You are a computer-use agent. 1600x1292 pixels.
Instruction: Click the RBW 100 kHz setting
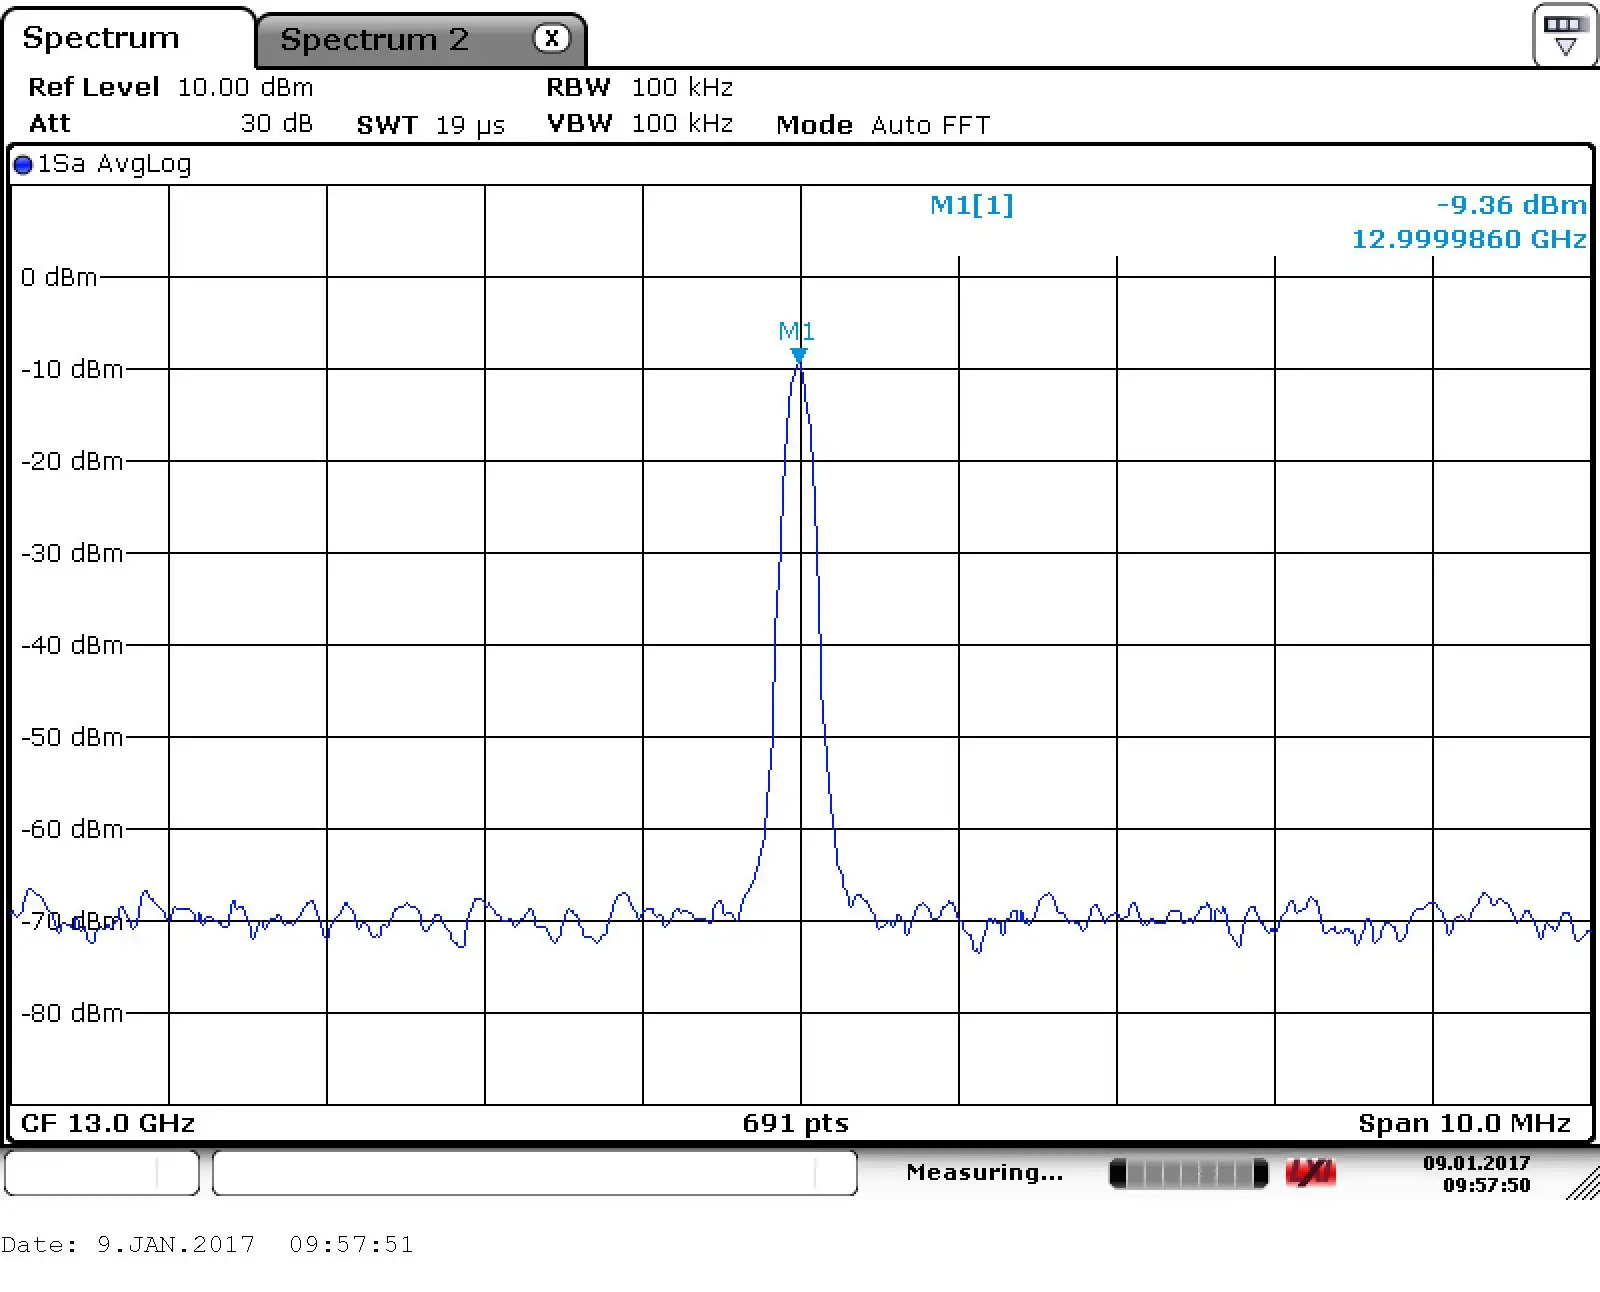[x=640, y=87]
